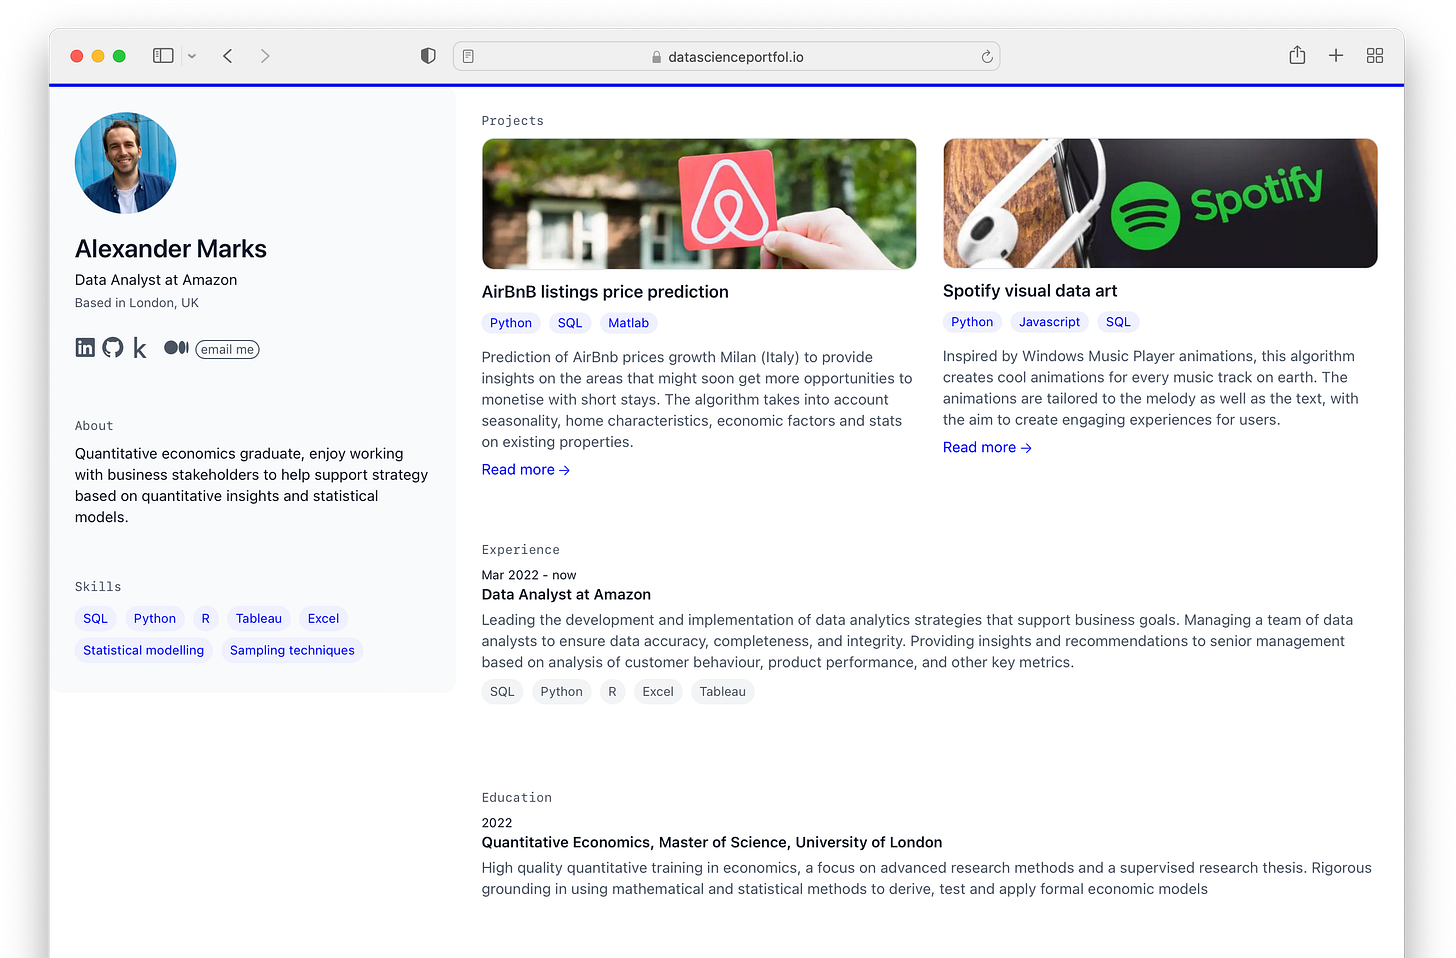Click the Statistical modelling skill tag

(x=144, y=650)
